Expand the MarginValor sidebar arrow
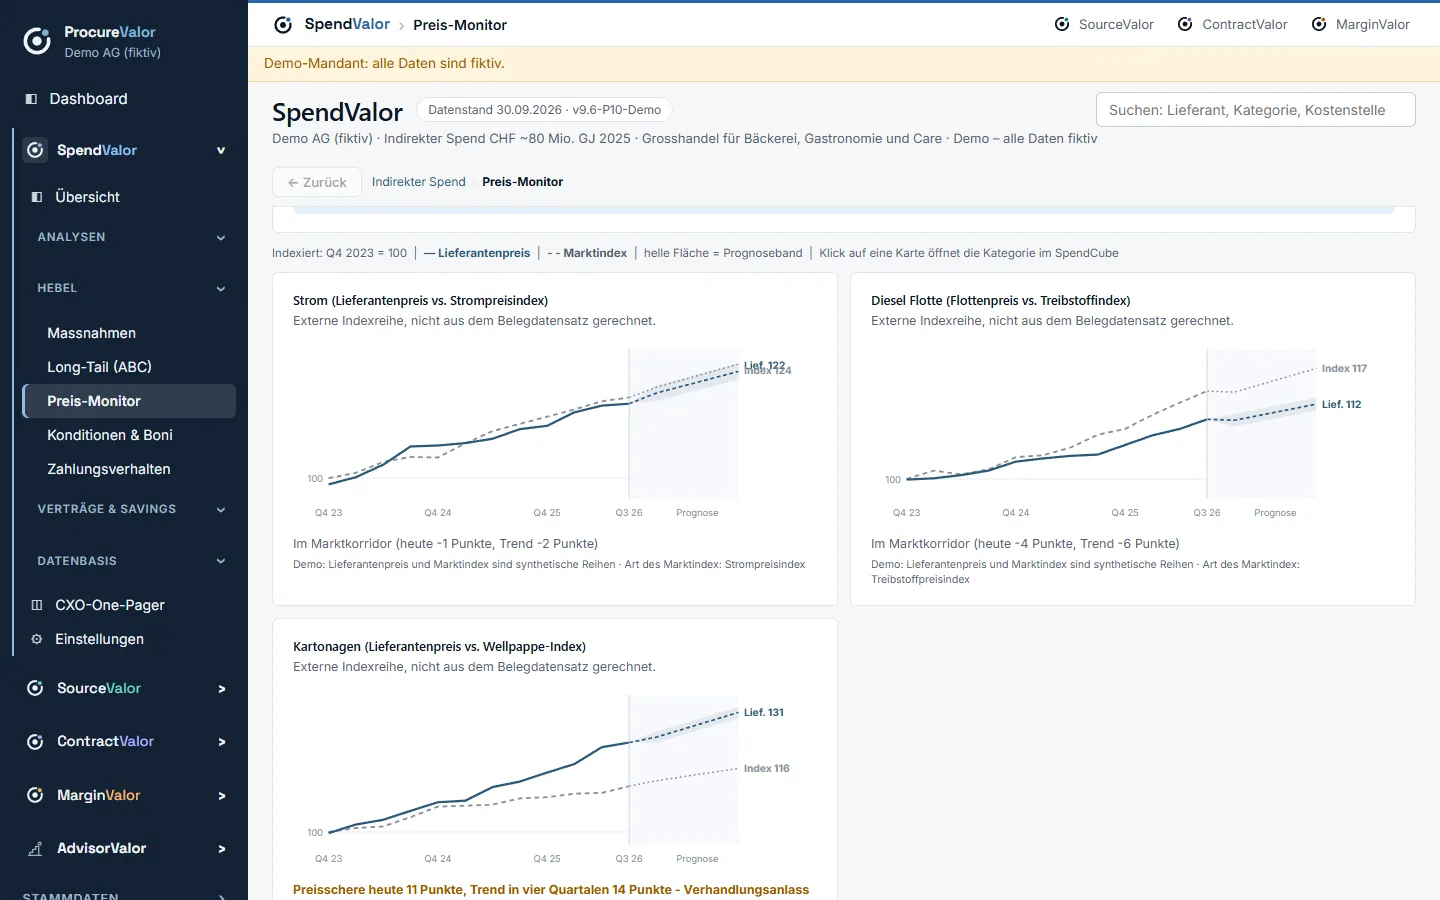The width and height of the screenshot is (1440, 900). (222, 796)
